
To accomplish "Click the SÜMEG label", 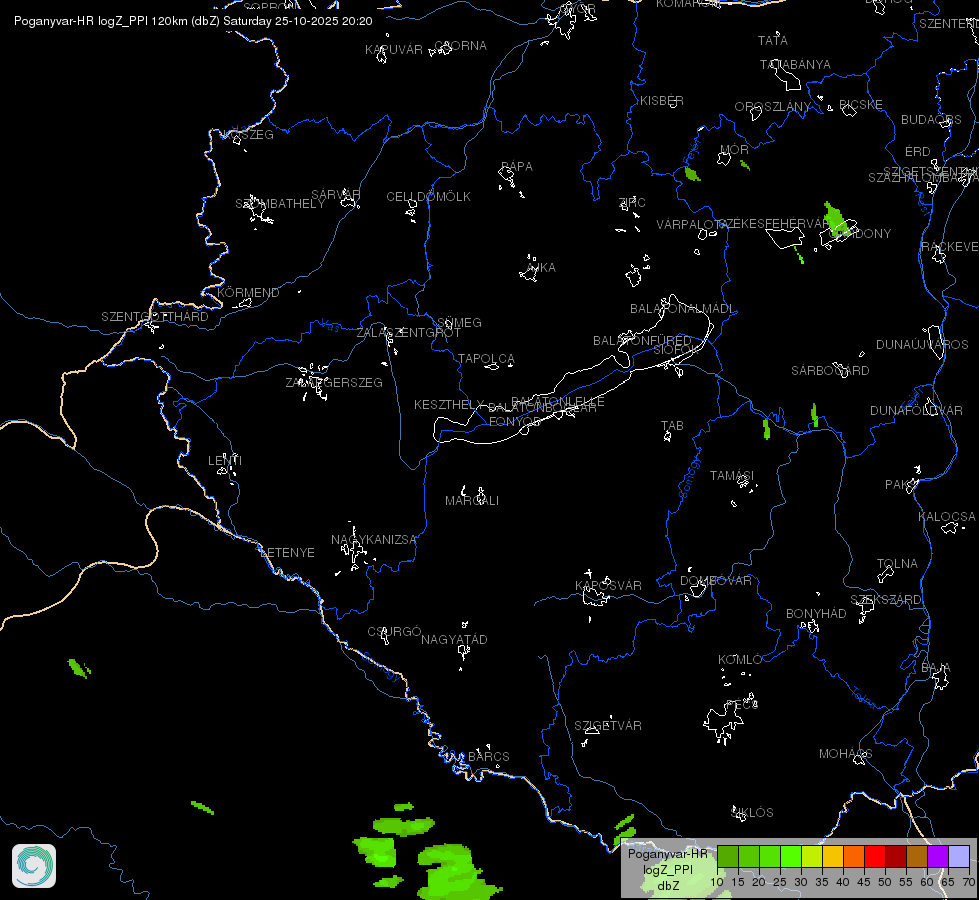I will [459, 323].
